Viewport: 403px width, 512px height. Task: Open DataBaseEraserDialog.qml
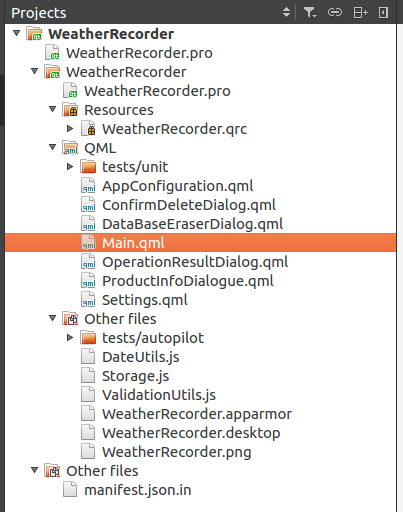[193, 224]
